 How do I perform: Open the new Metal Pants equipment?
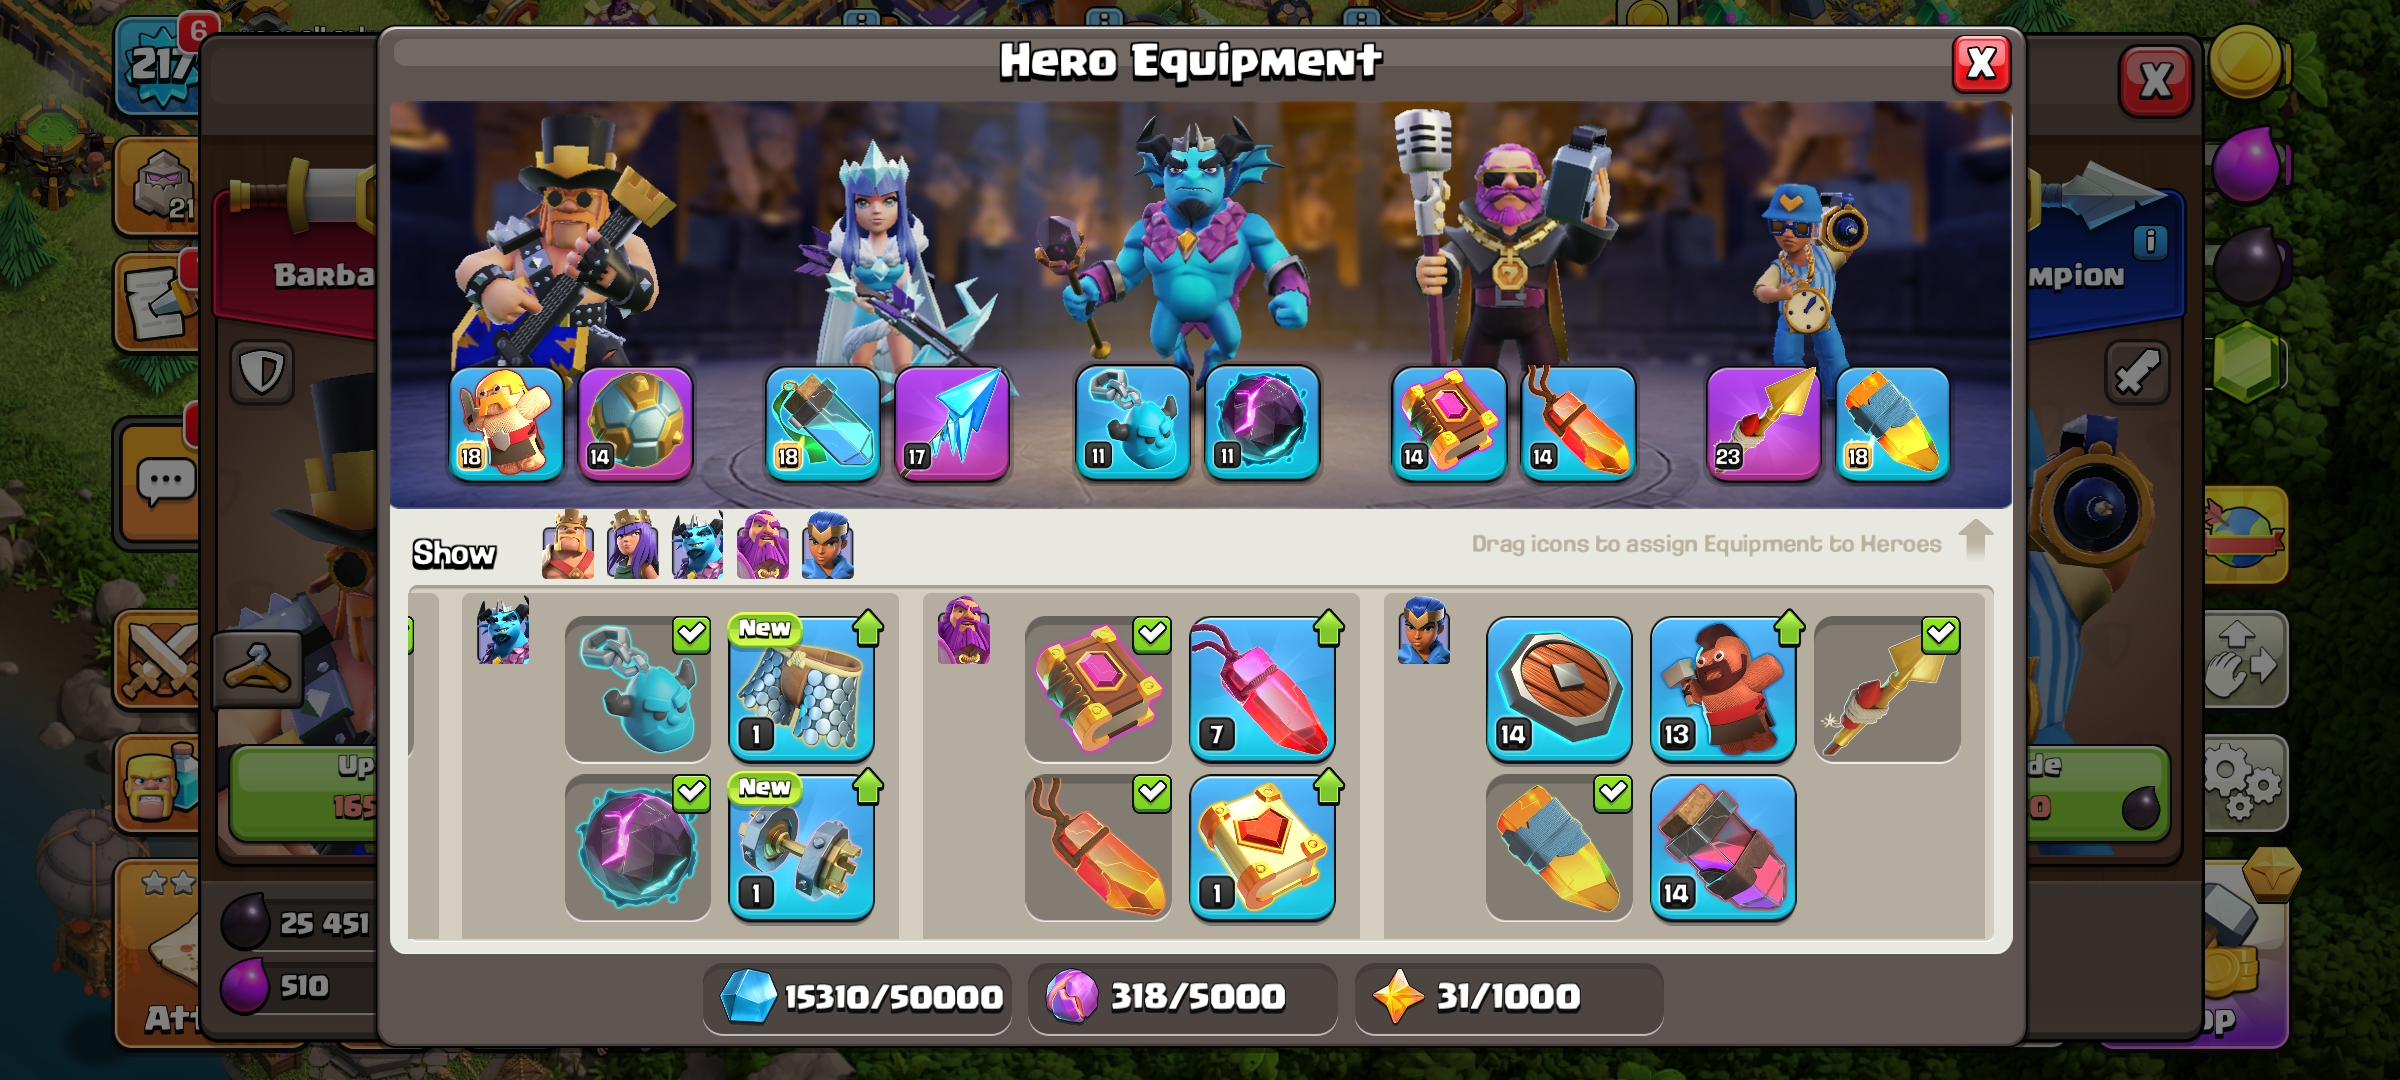tap(801, 689)
